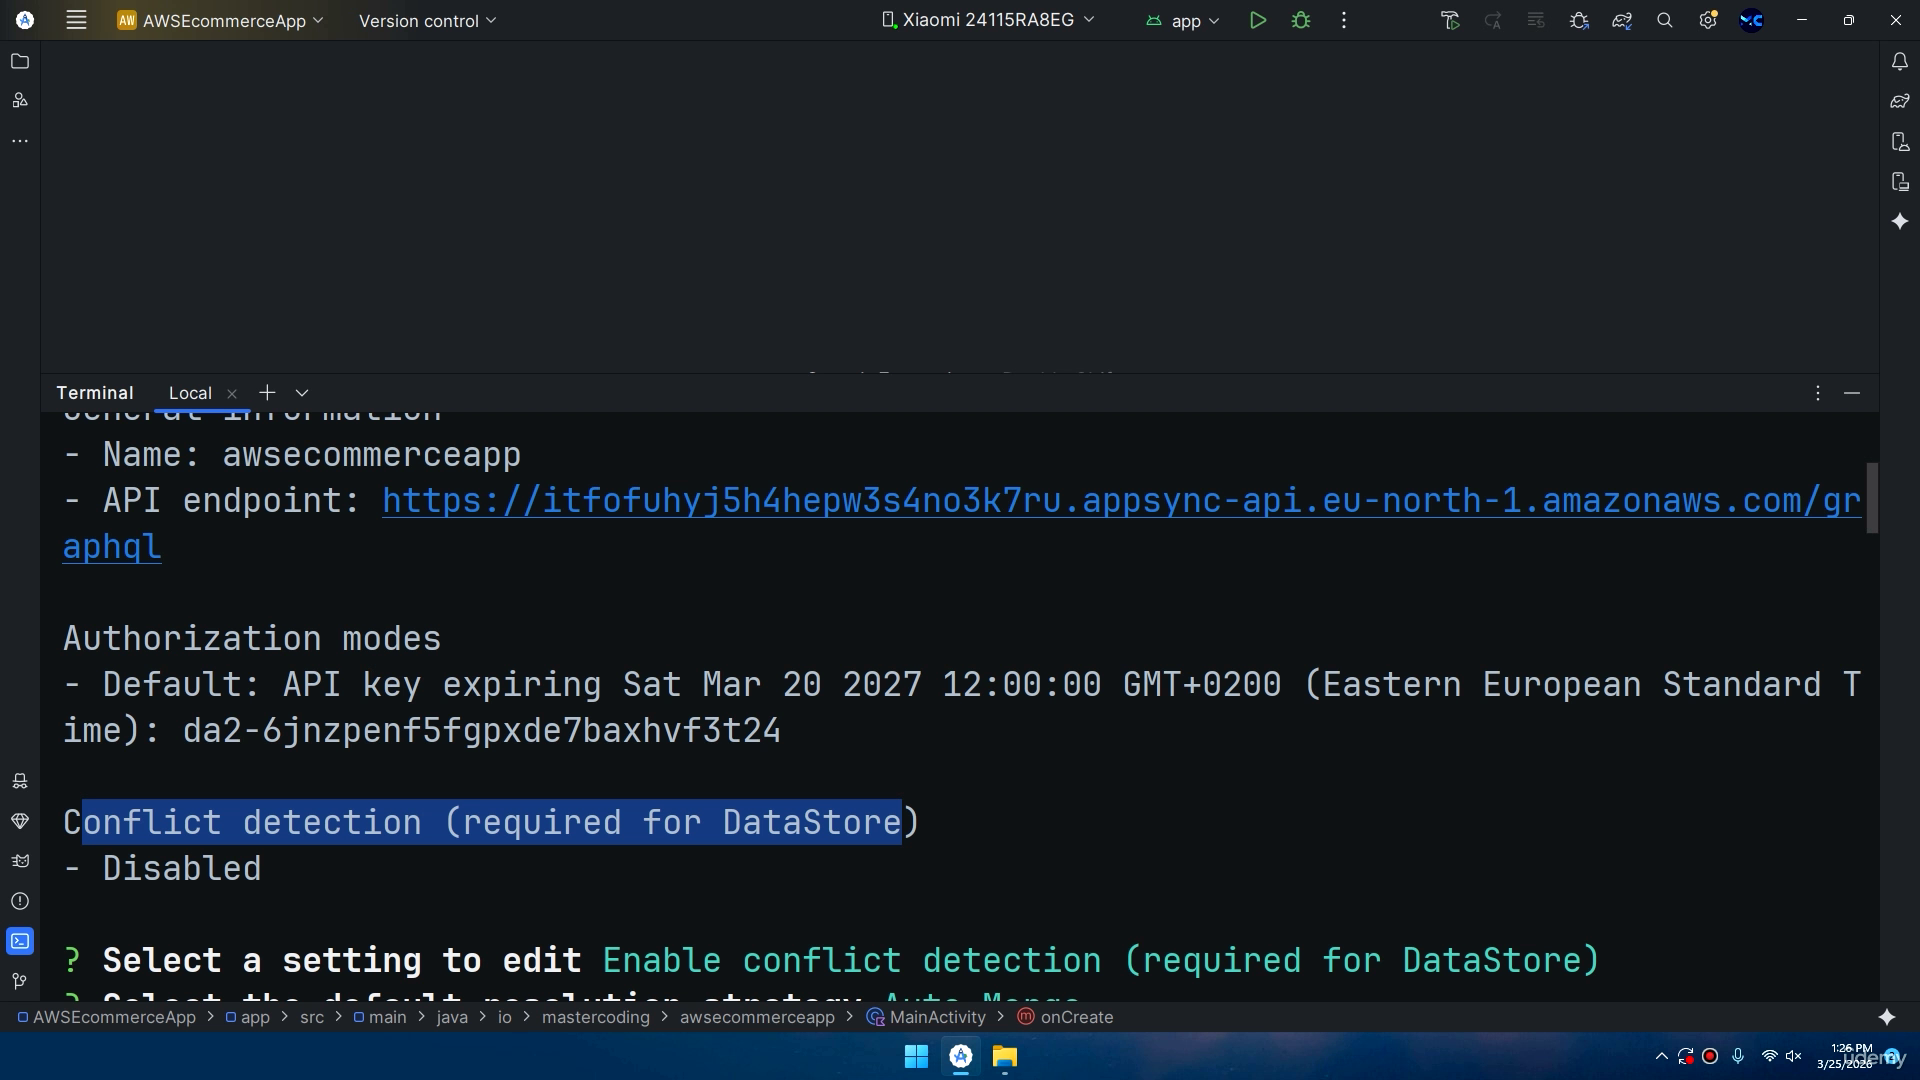Open App Quality Insights gem icon
Viewport: 1920px width, 1080px height.
(x=20, y=821)
